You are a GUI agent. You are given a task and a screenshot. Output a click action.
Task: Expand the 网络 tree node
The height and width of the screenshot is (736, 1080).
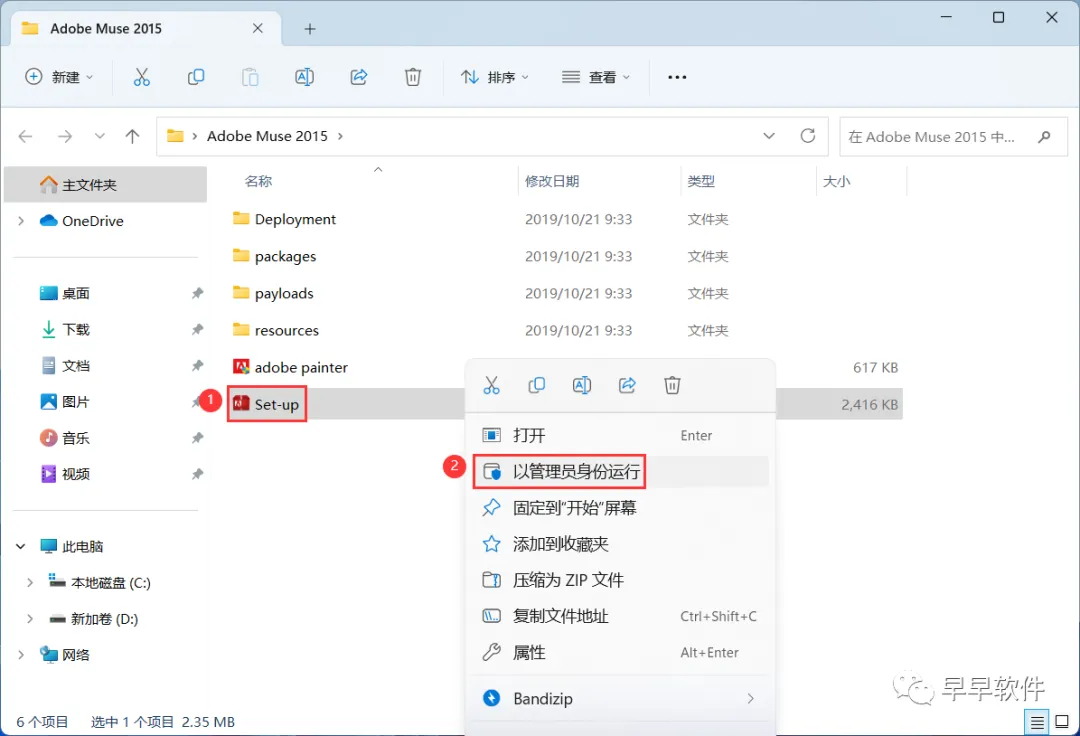(x=21, y=655)
